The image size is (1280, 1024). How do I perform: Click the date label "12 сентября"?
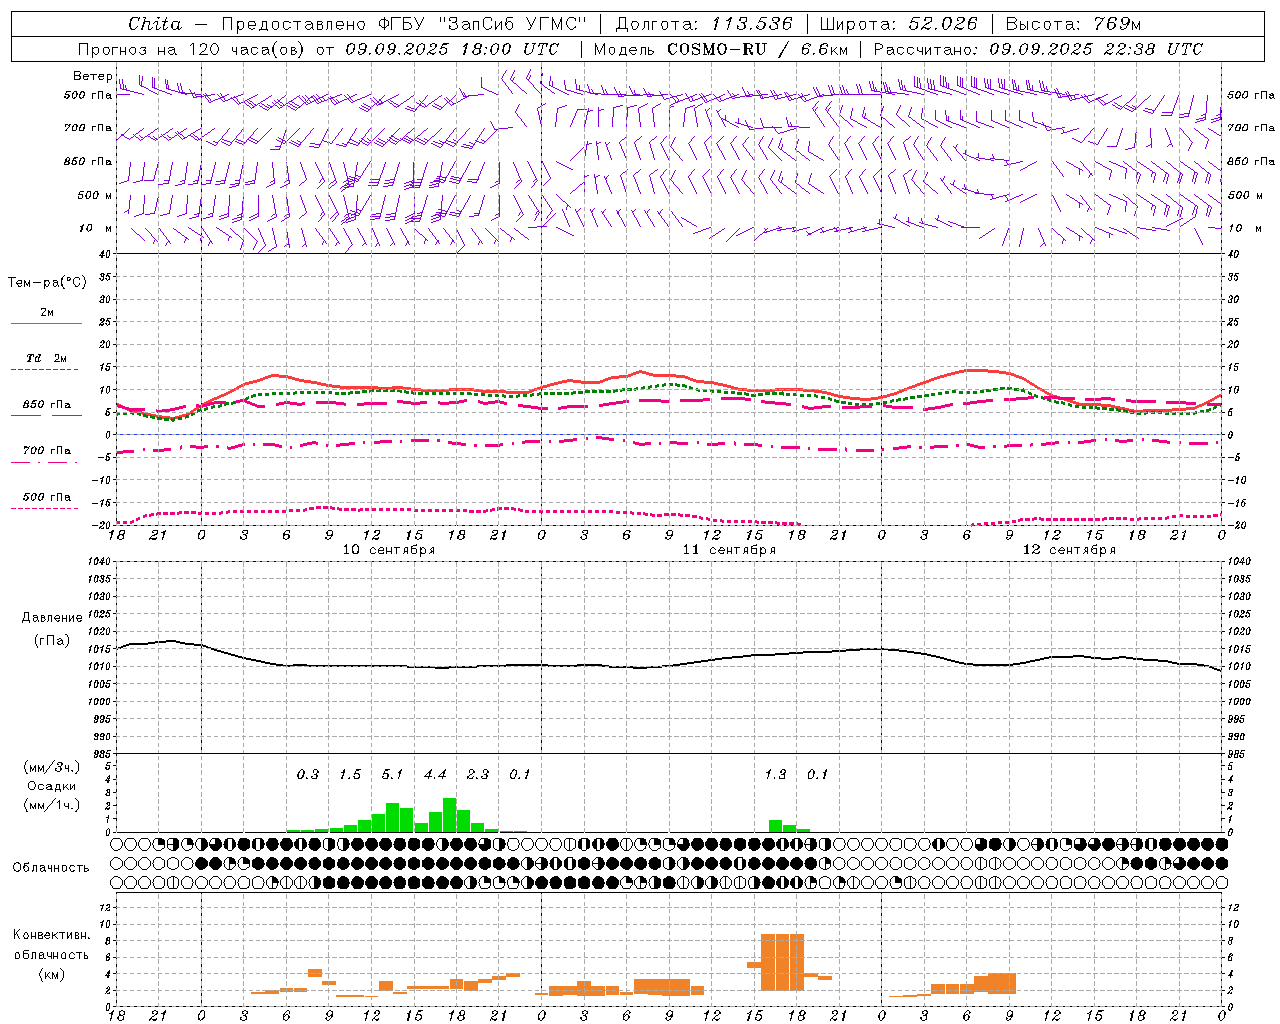coord(1069,550)
